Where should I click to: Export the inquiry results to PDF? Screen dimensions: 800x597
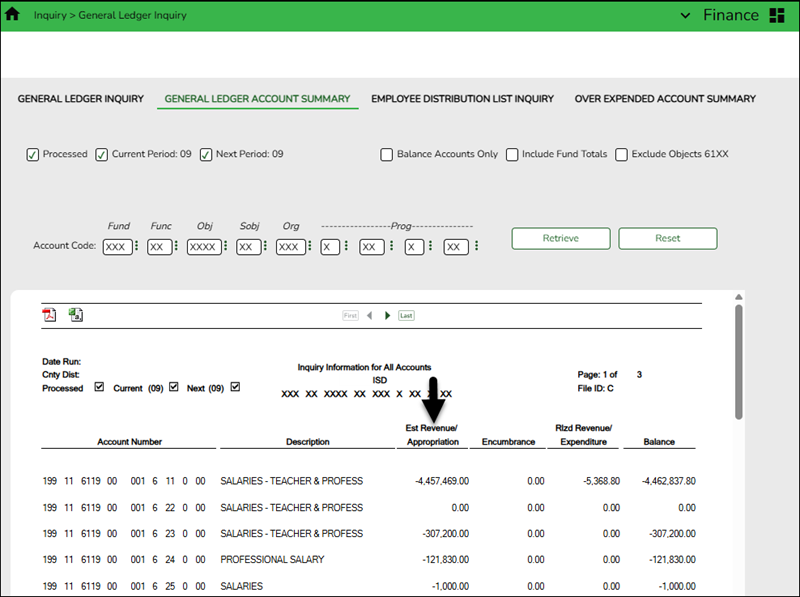pos(48,313)
